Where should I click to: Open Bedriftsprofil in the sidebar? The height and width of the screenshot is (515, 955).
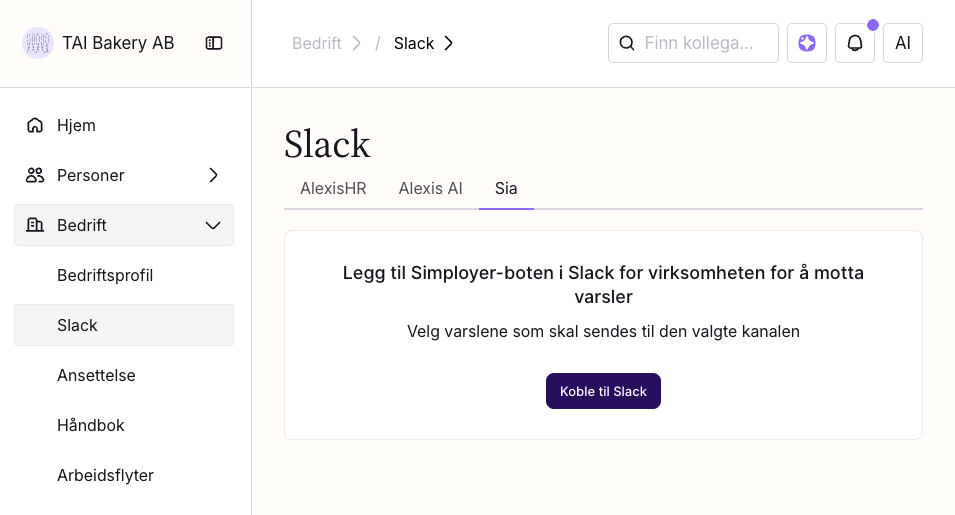105,275
